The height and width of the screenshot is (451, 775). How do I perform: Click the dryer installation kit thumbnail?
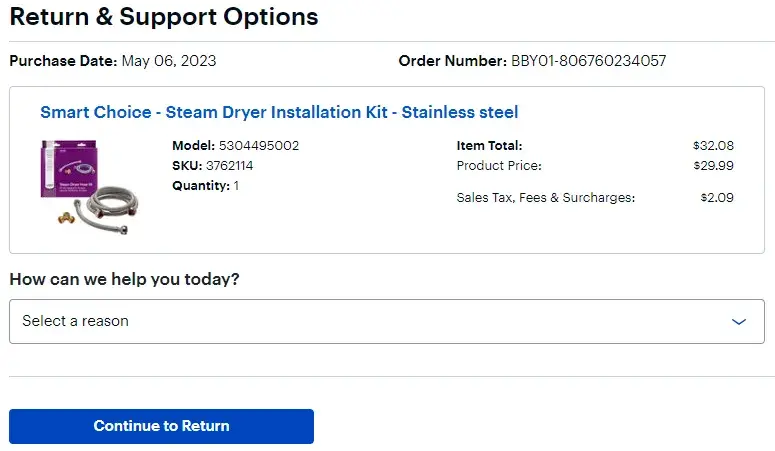(x=88, y=187)
